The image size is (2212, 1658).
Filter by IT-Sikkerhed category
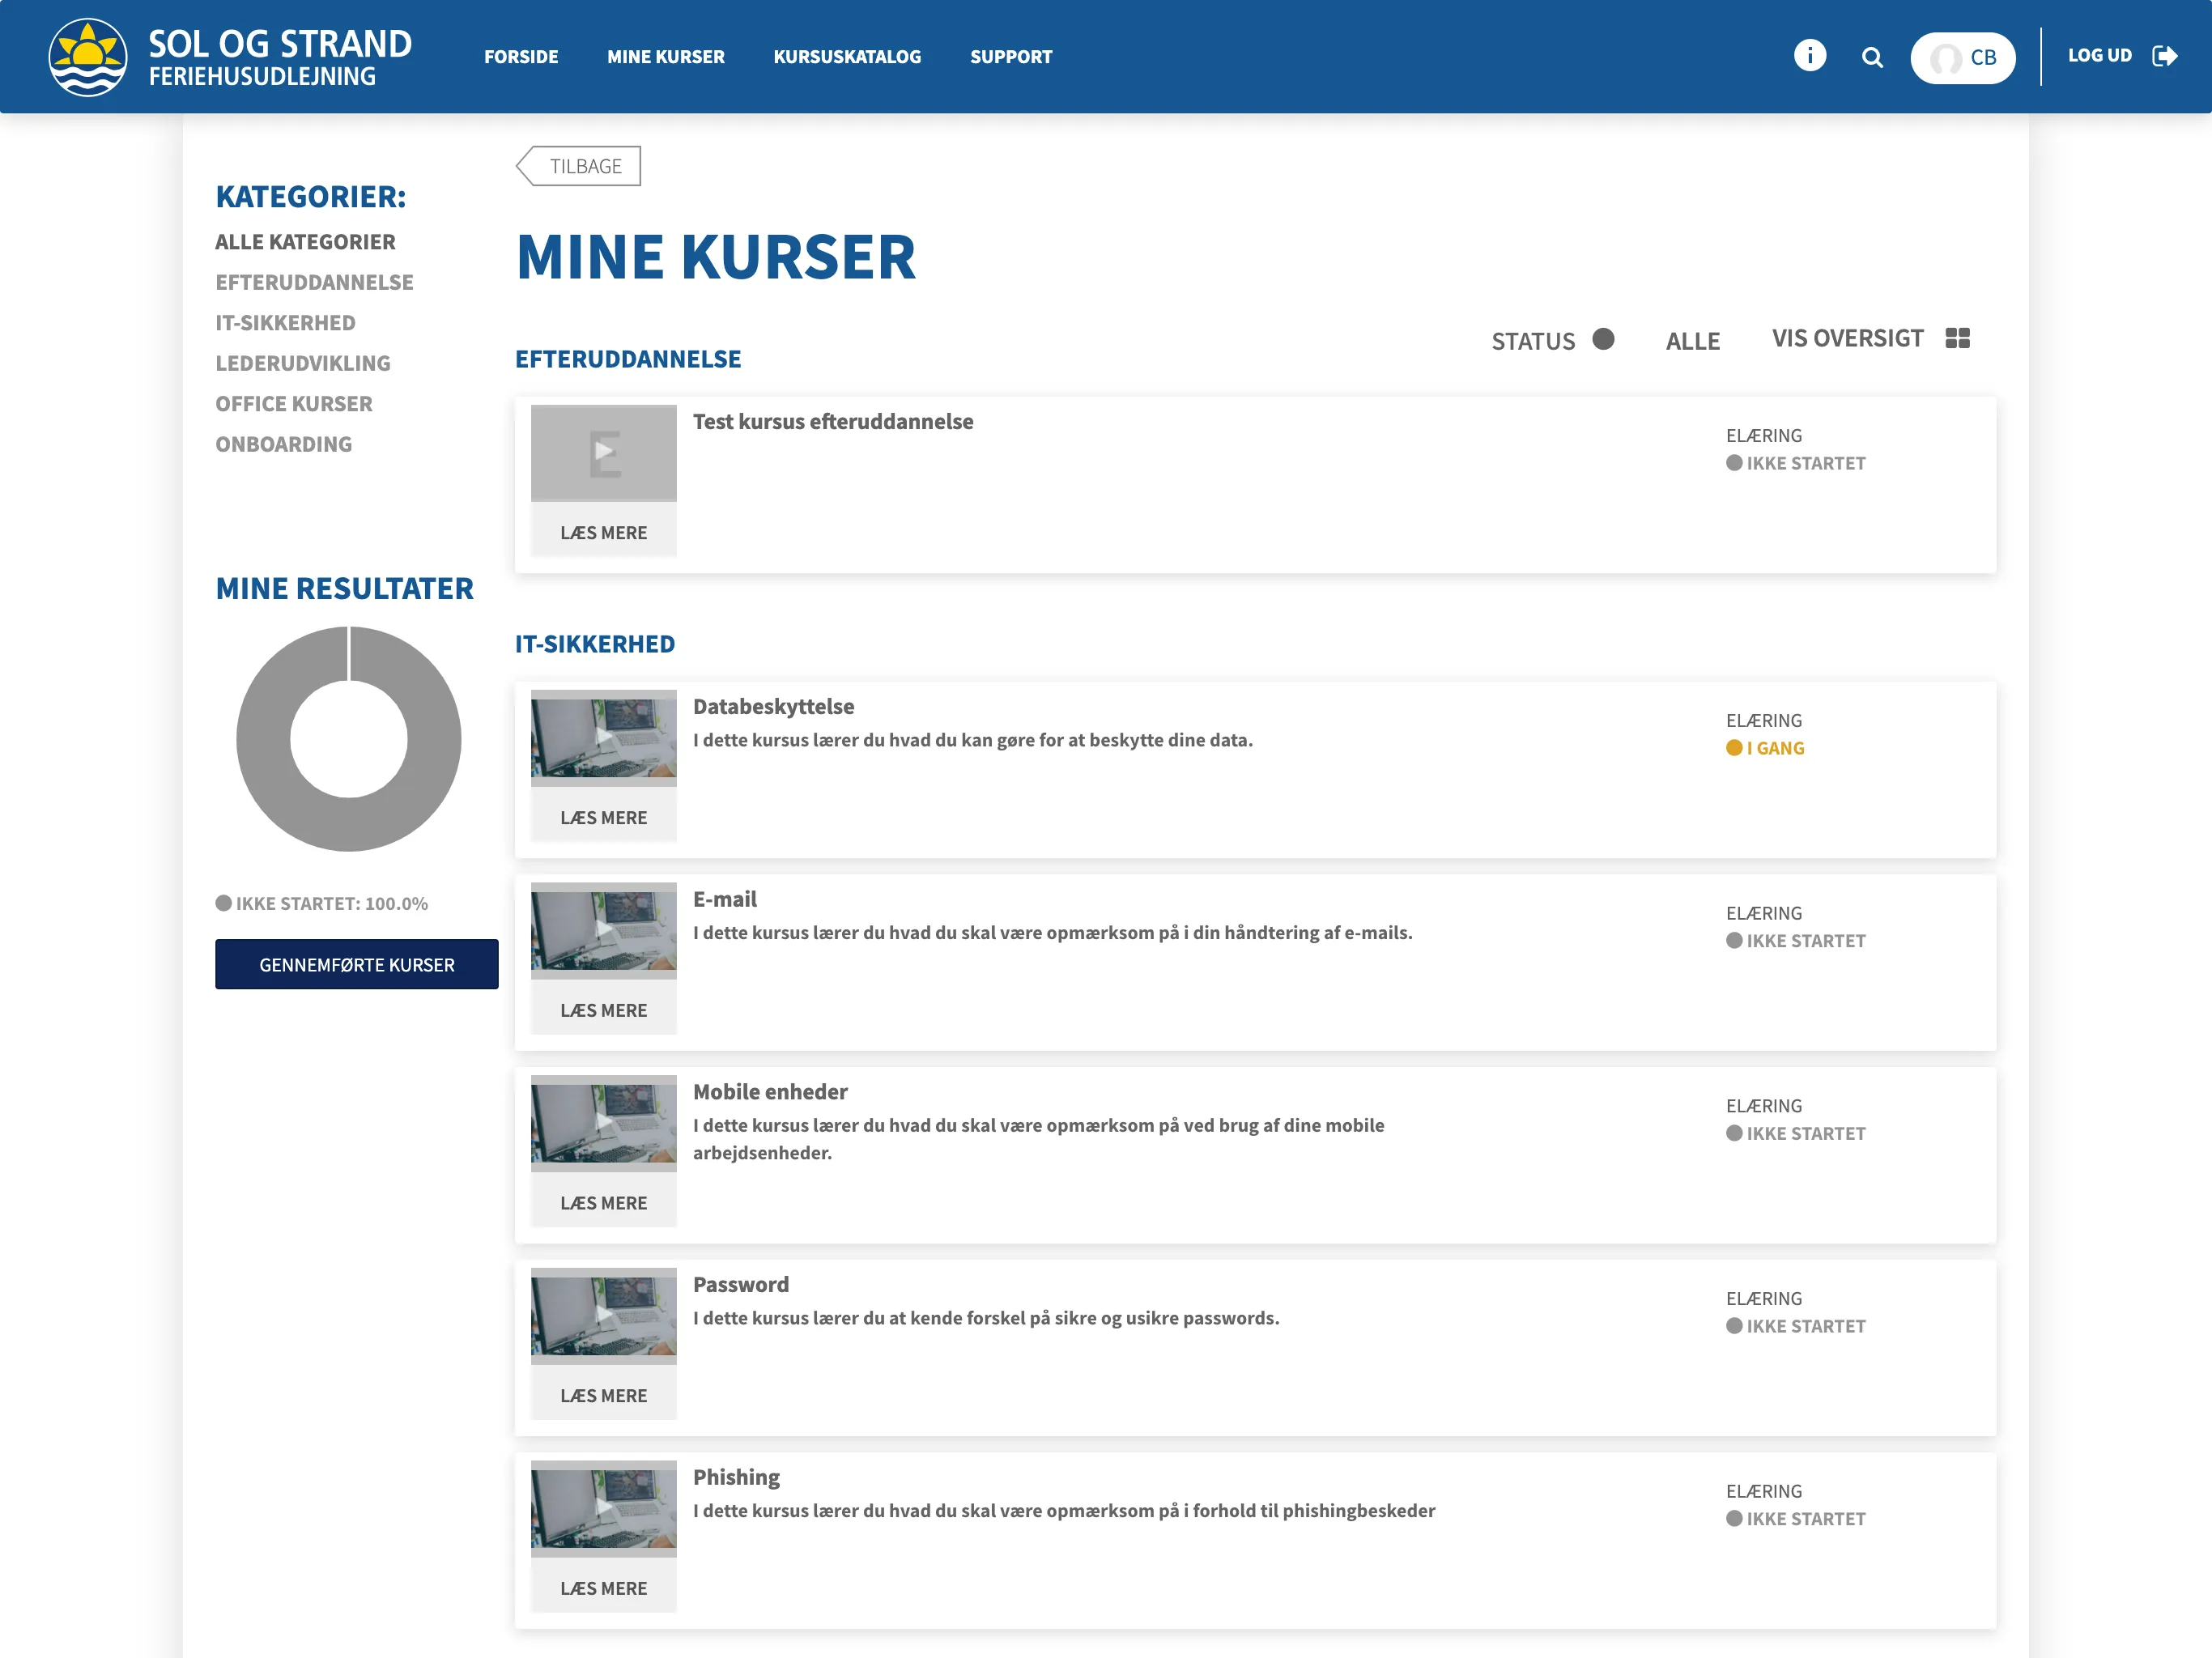285,323
